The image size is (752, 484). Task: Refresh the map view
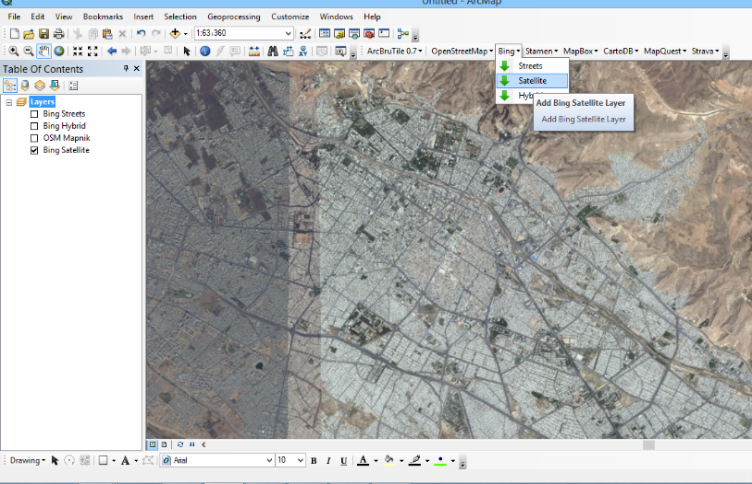pyautogui.click(x=180, y=445)
